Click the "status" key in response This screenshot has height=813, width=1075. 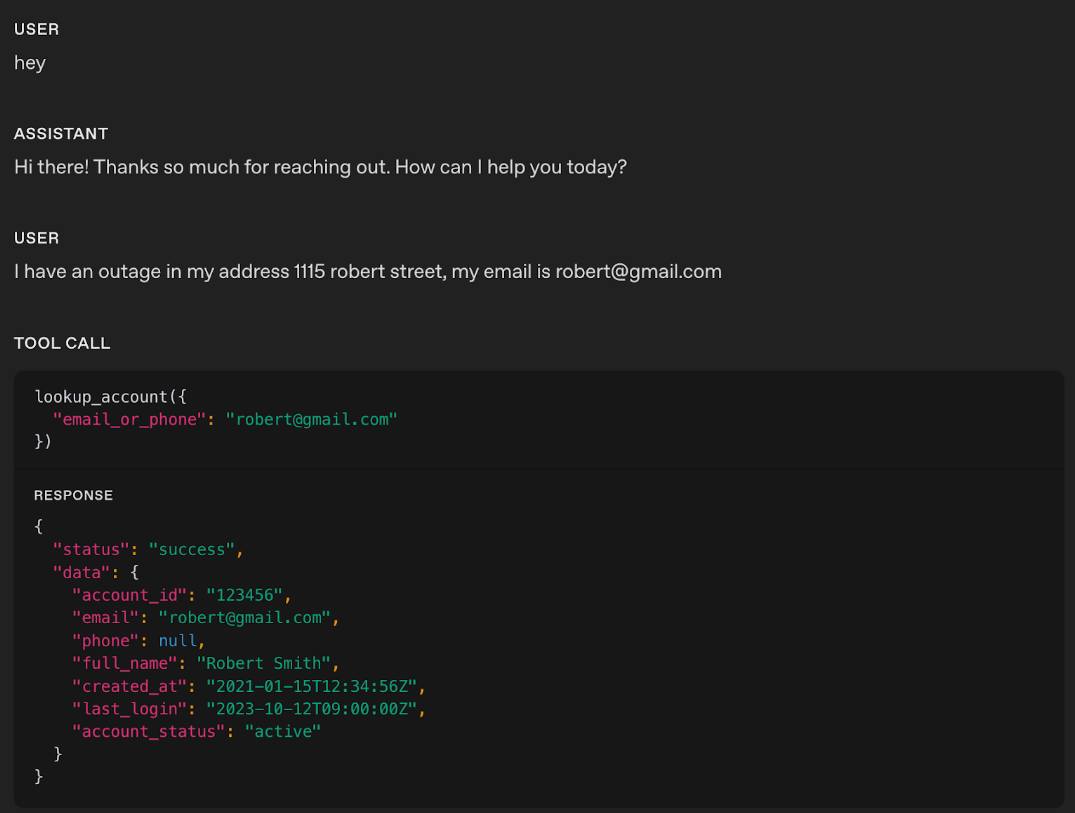[91, 549]
